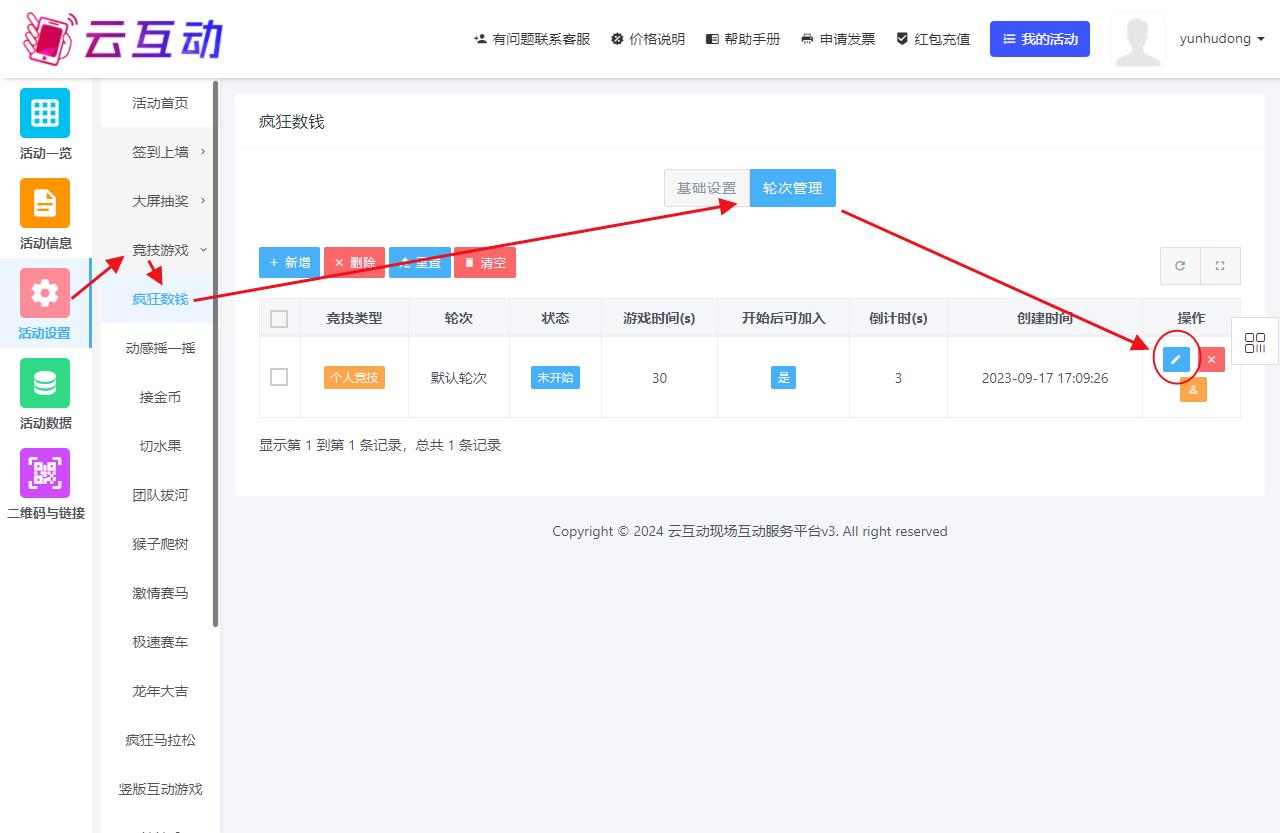Click the 我的活动 button
Image resolution: width=1280 pixels, height=833 pixels.
(x=1039, y=39)
